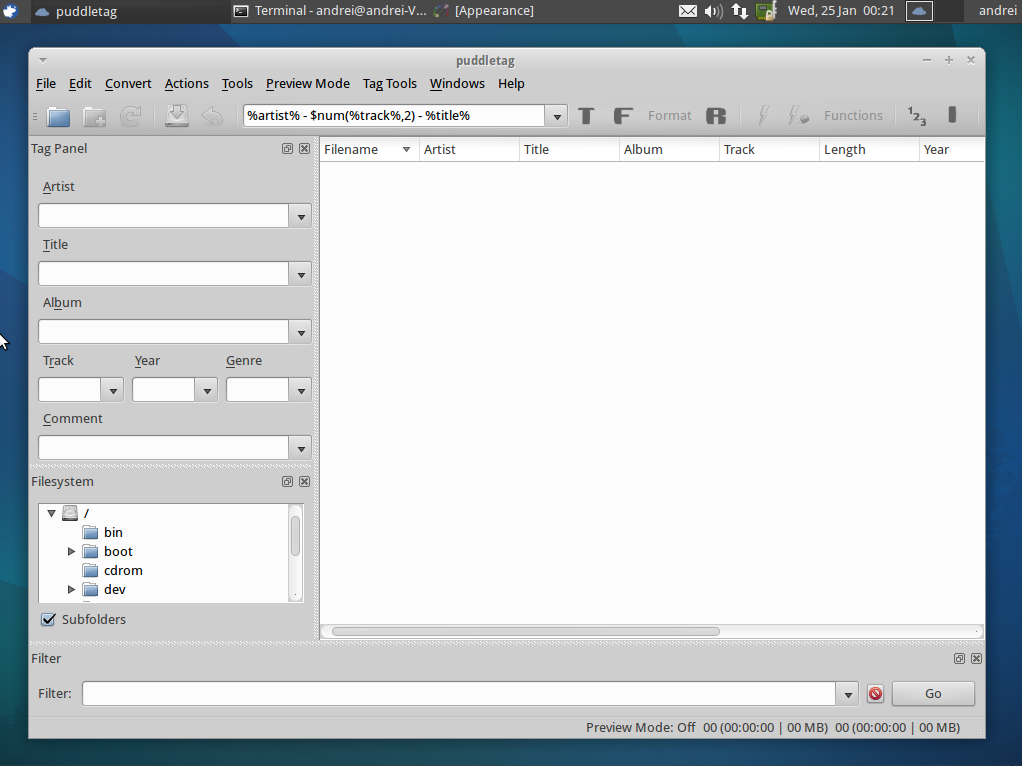Open the Tools menu
The height and width of the screenshot is (766, 1022).
[237, 83]
